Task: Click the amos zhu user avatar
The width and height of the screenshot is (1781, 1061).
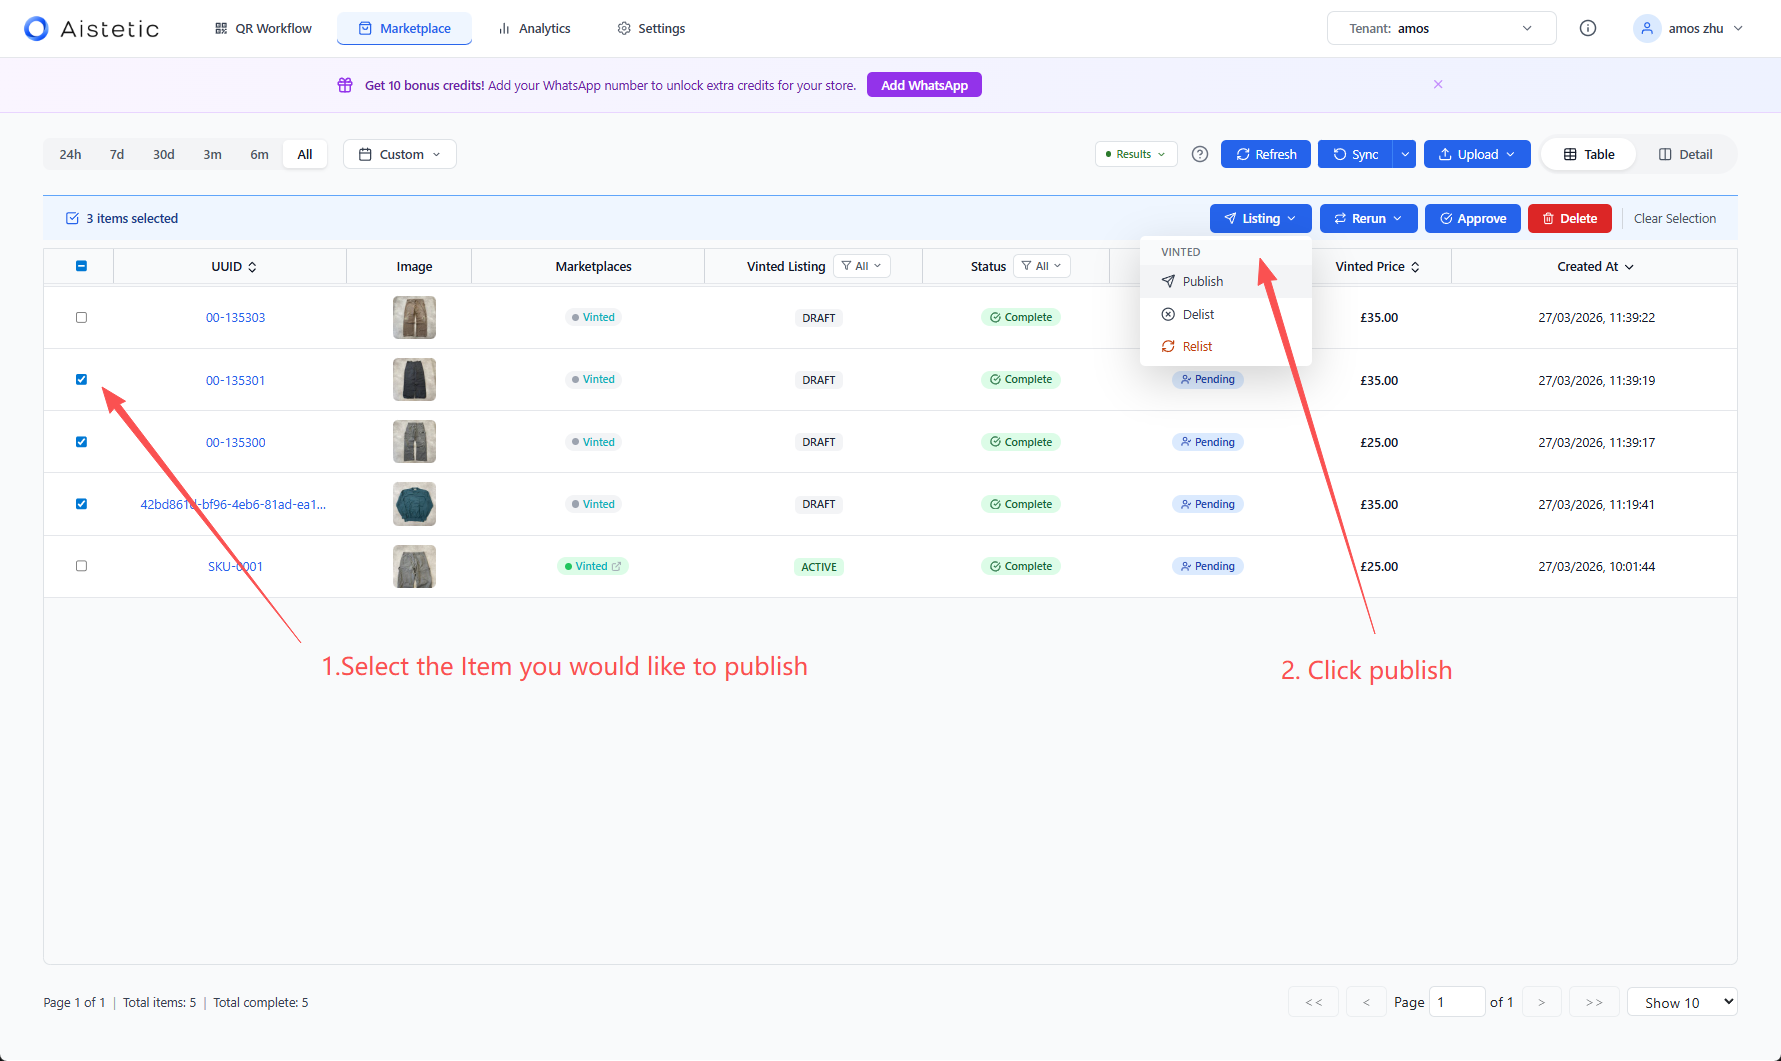Action: point(1646,28)
